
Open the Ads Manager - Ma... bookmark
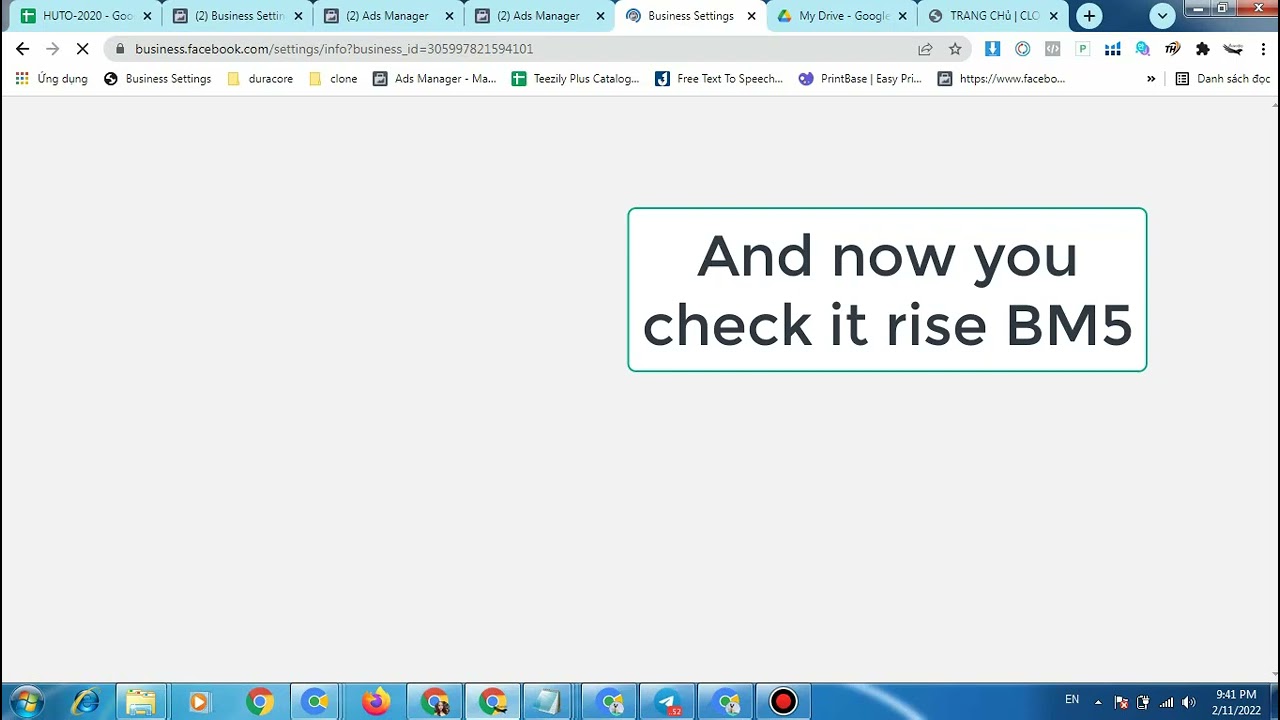coord(435,79)
